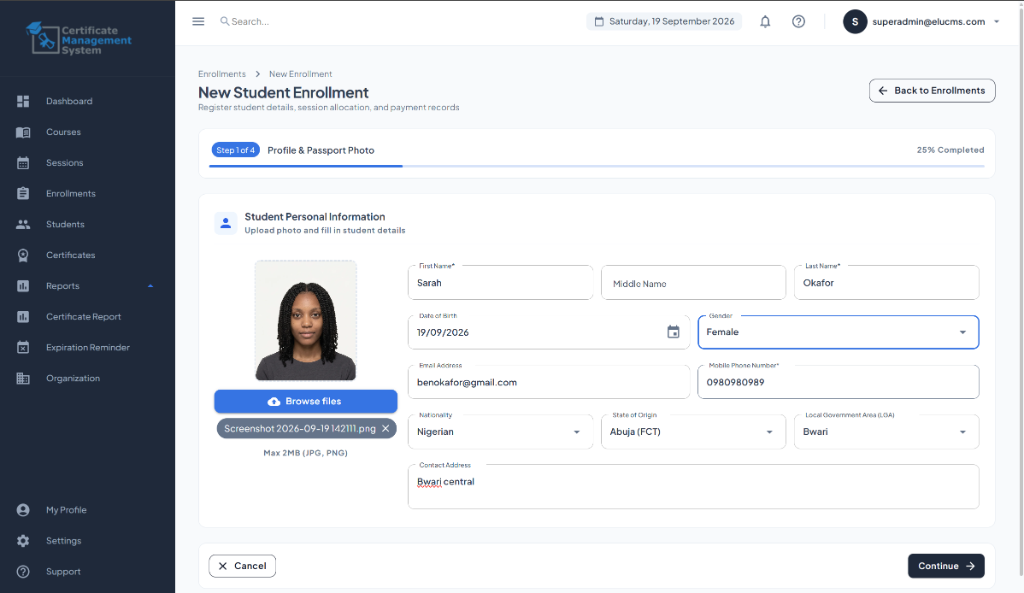Viewport: 1024px width, 593px height.
Task: Click the Step 1 of 4 badge
Action: tap(236, 150)
